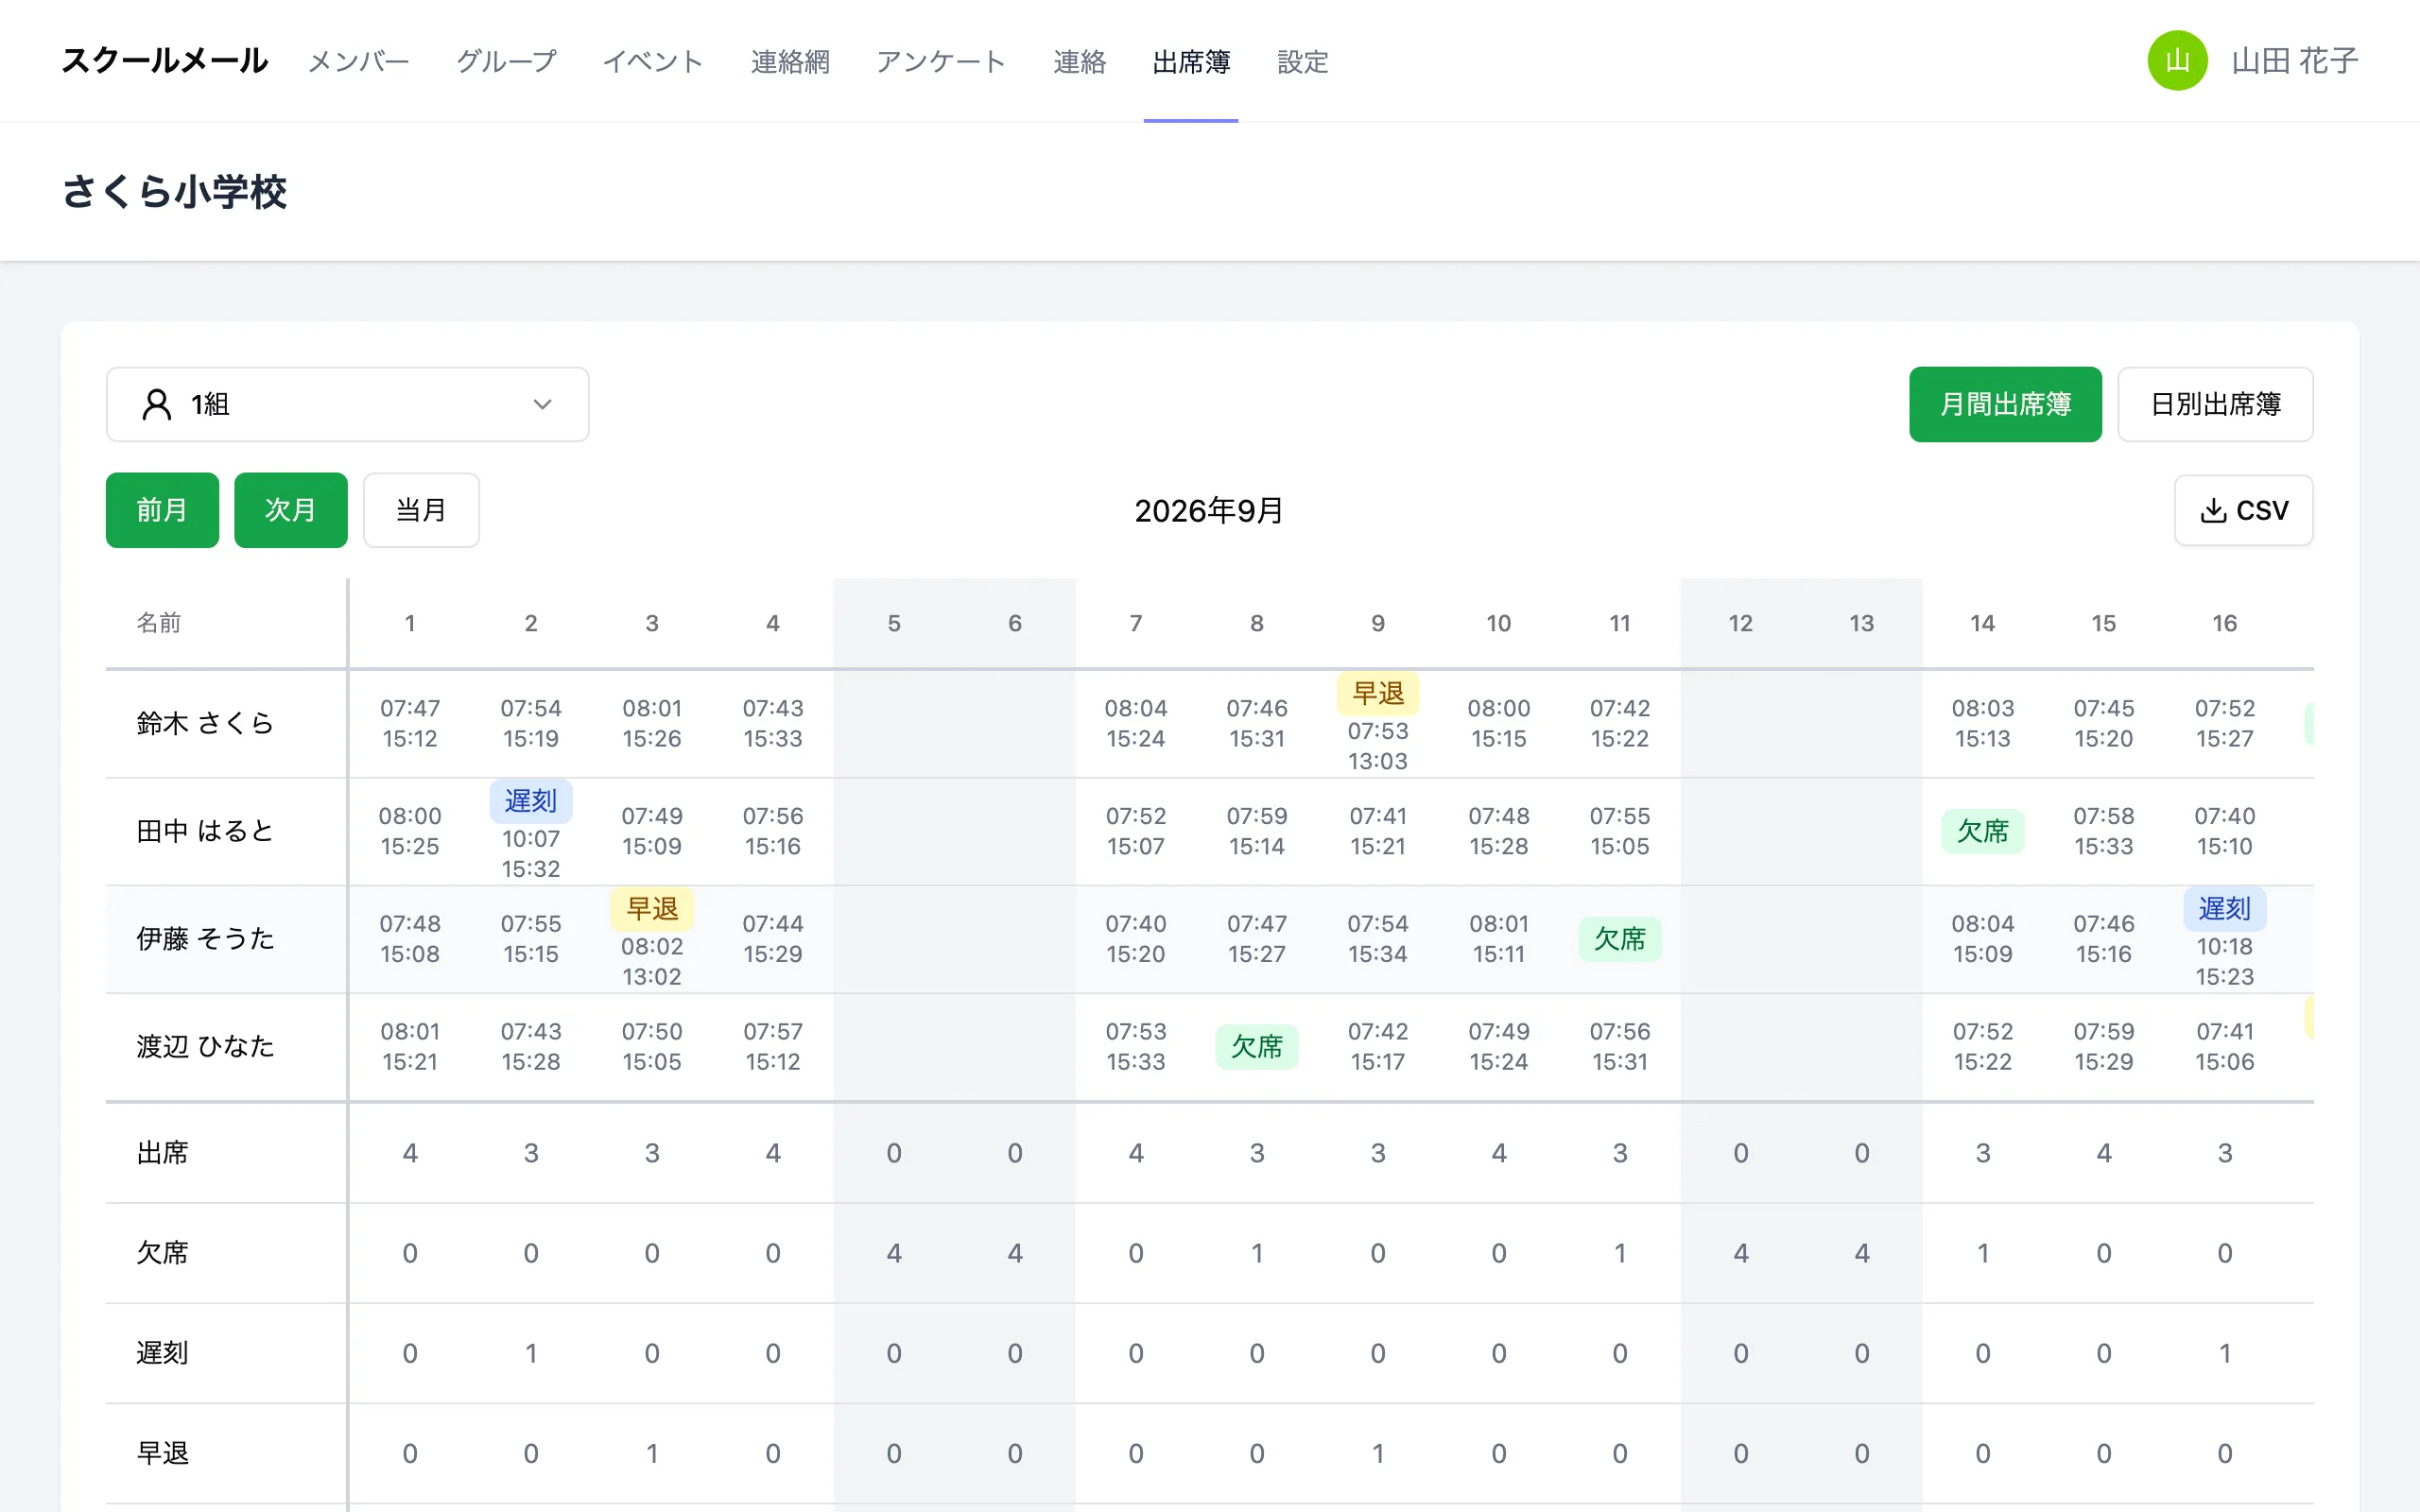Click the 2026年9月 month heading

1209,511
